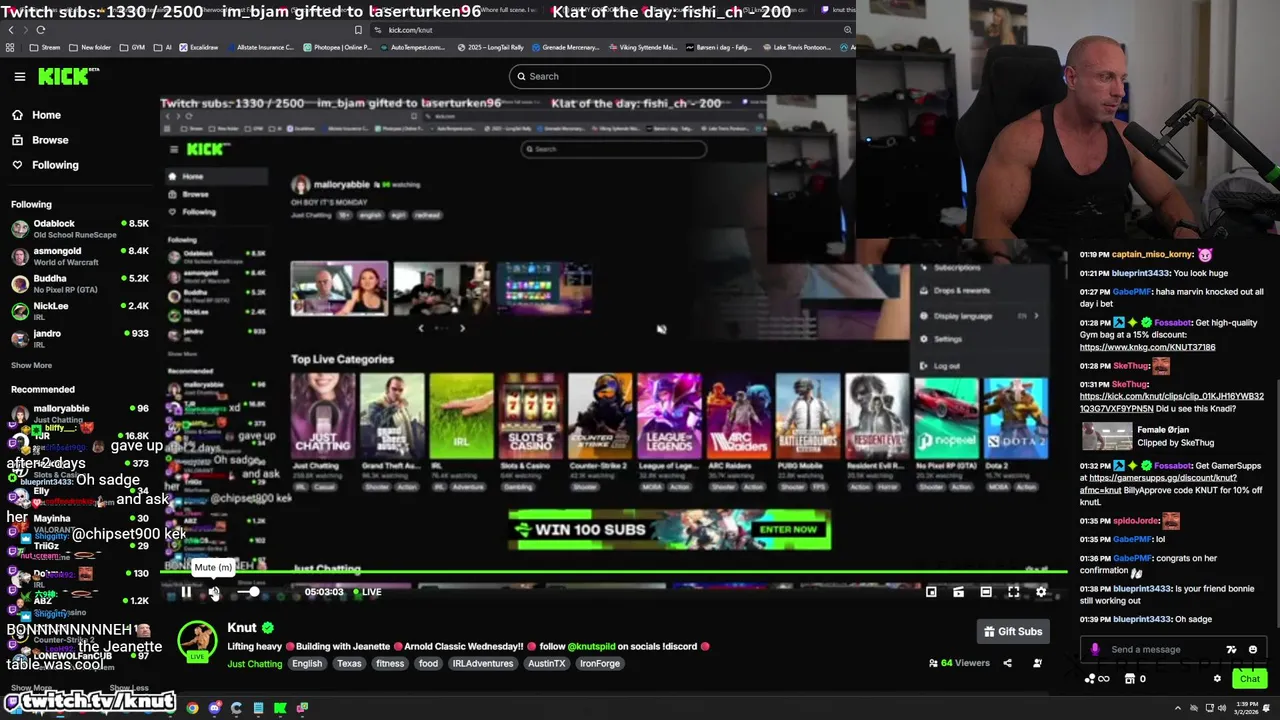
Task: Open Odablock channel in Following list
Action: coord(80,228)
